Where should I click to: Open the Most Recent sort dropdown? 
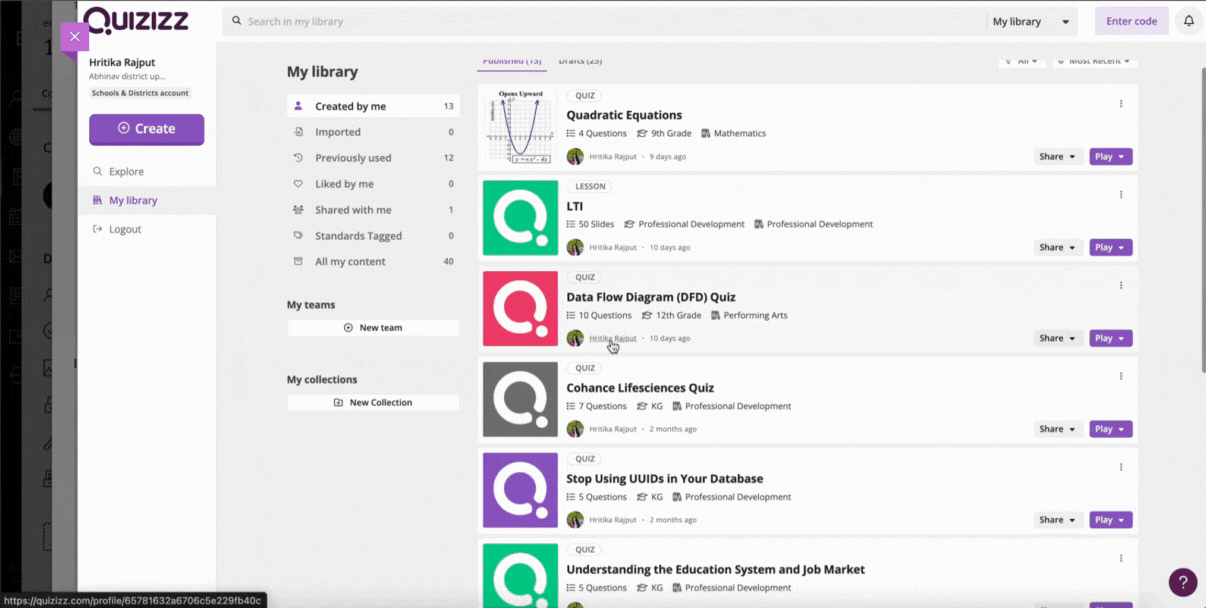click(1096, 61)
